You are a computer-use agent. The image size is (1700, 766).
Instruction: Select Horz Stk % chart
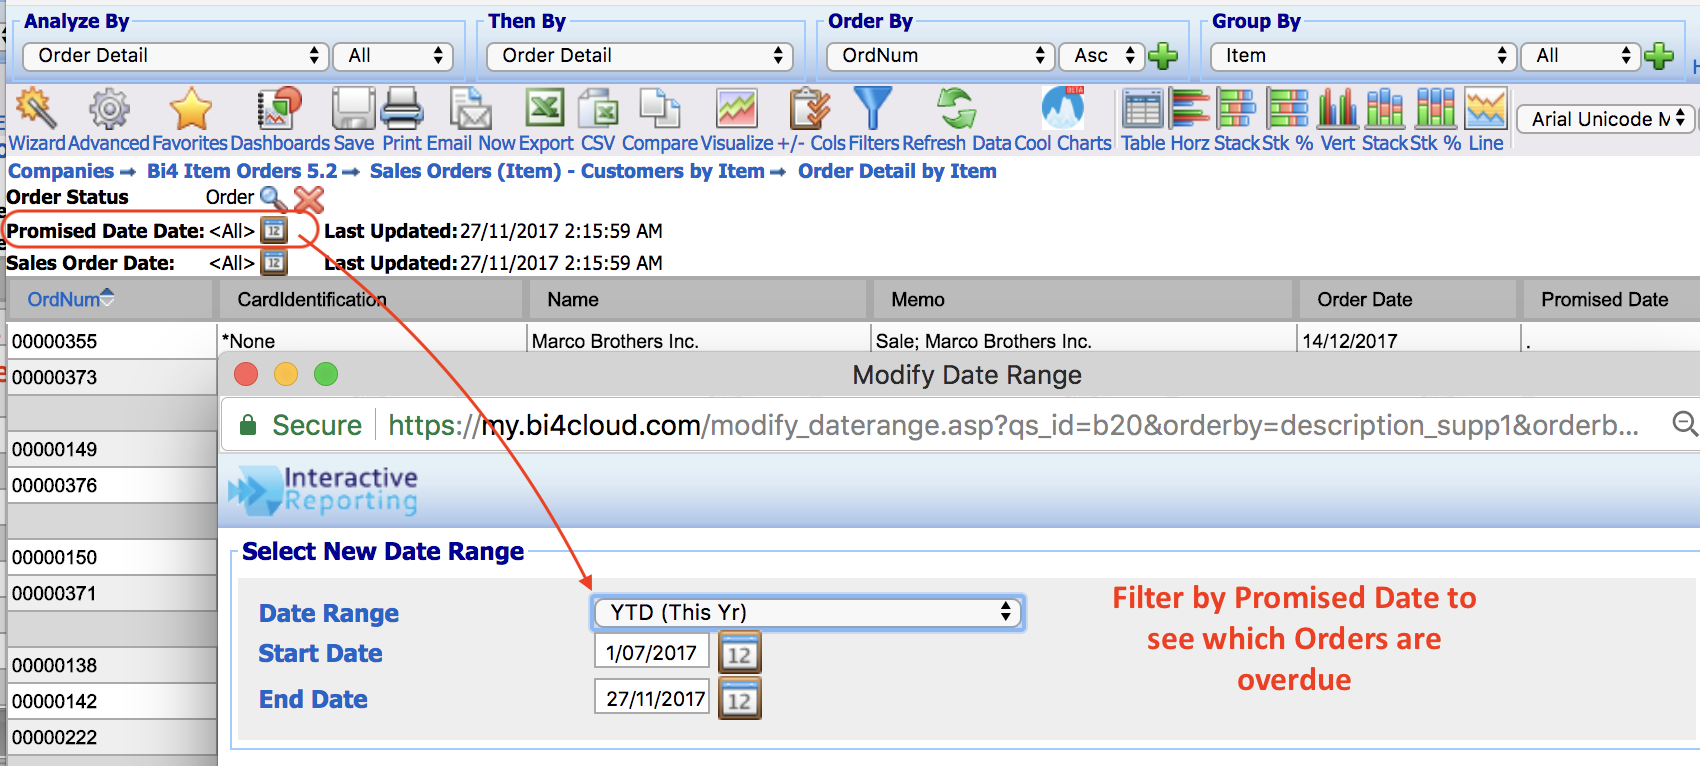coord(1288,108)
